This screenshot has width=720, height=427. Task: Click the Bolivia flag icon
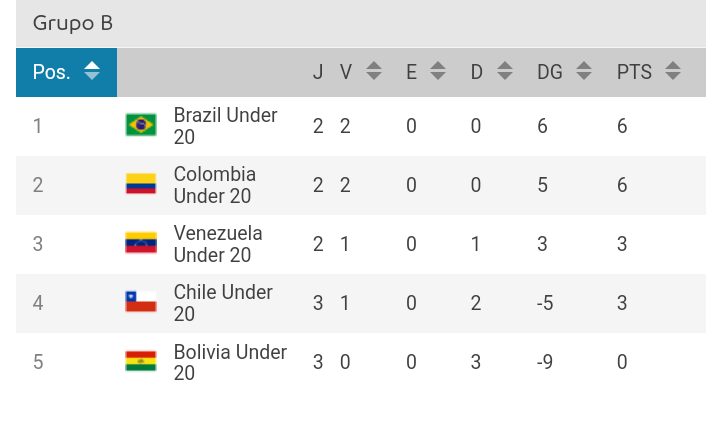tap(141, 361)
